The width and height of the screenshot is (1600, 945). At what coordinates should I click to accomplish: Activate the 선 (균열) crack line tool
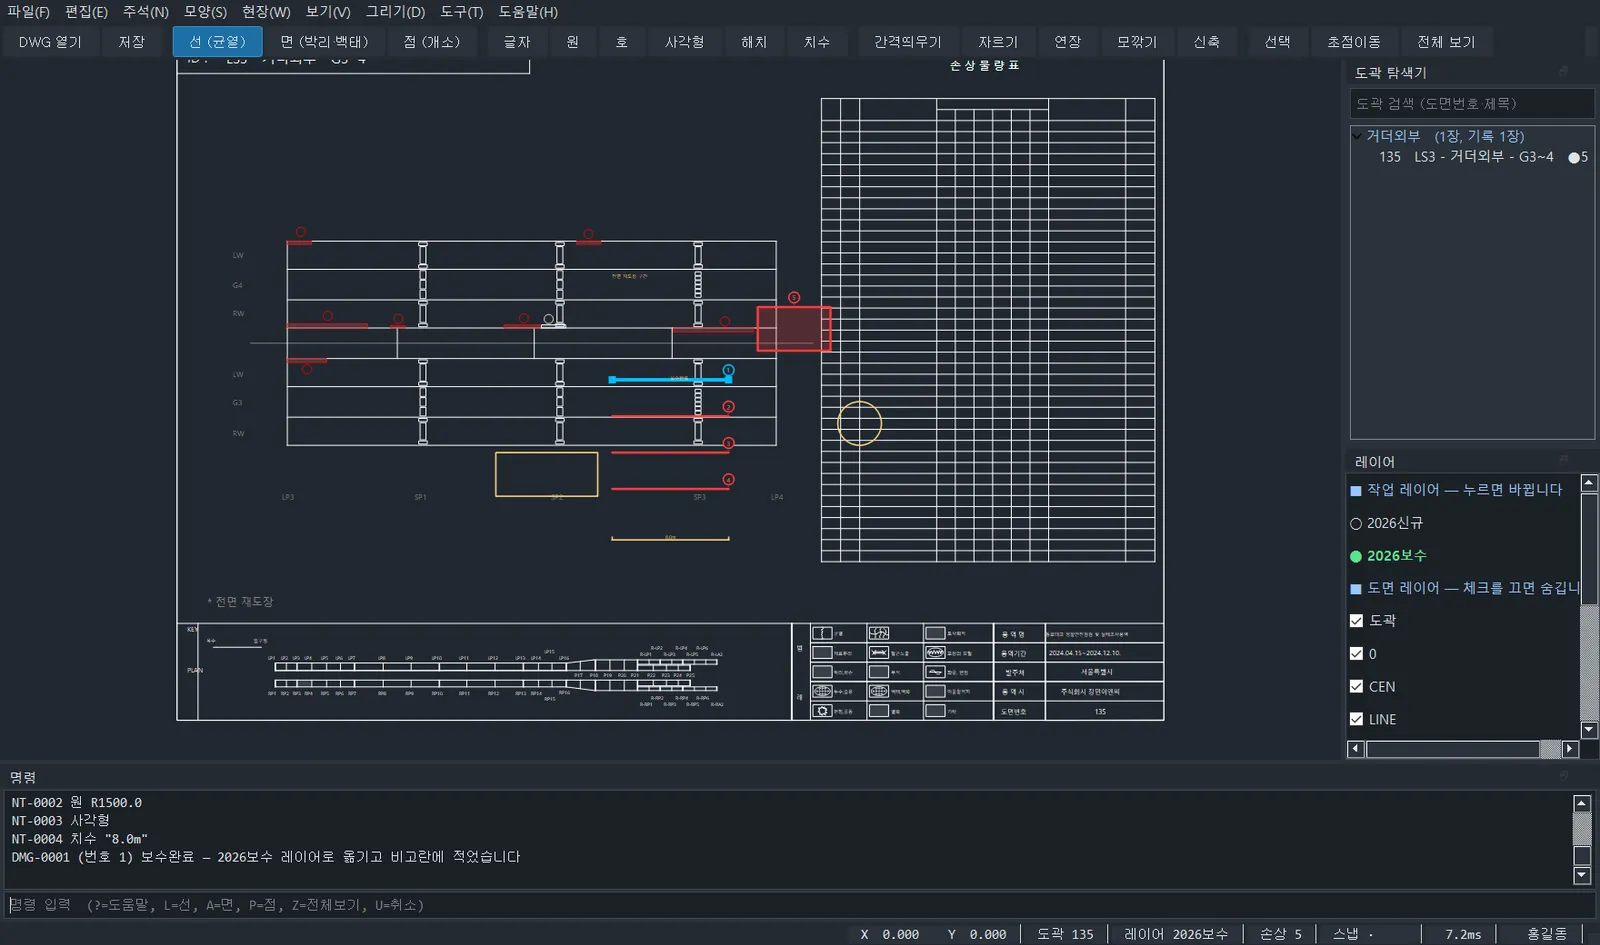(217, 42)
